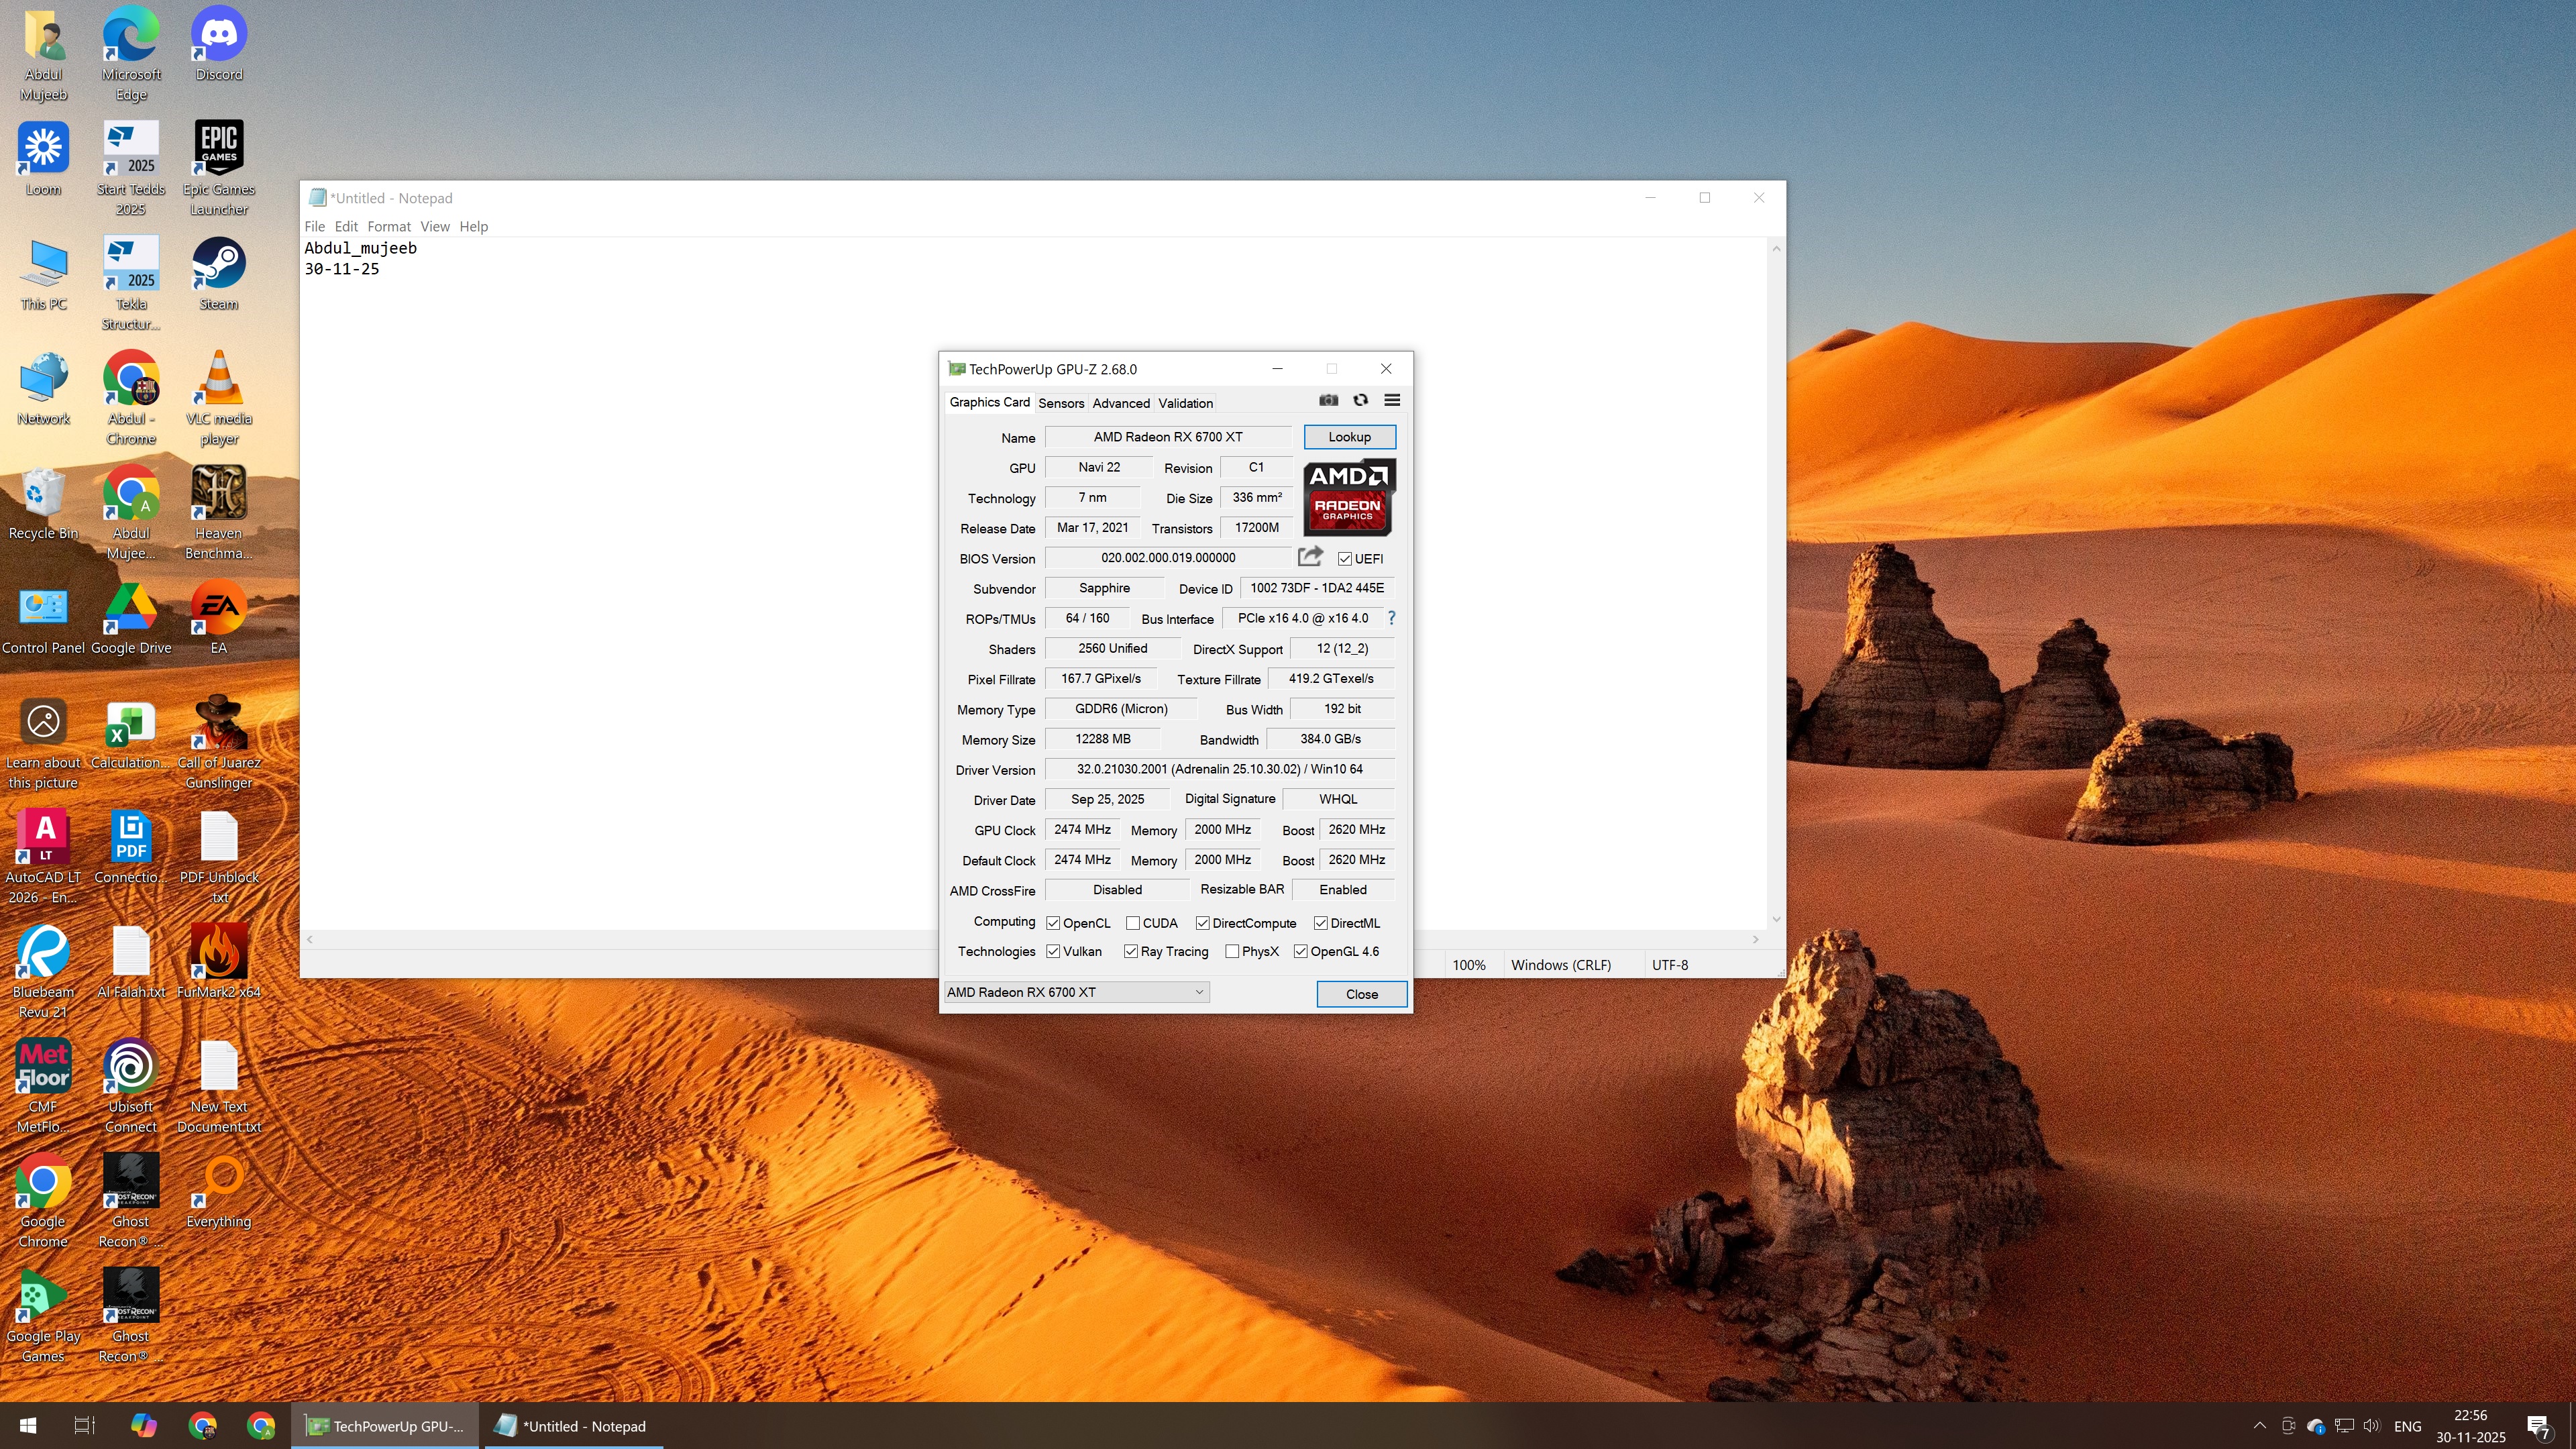The width and height of the screenshot is (2576, 1449).
Task: Toggle the Ray Tracing checkbox
Action: coord(1131,951)
